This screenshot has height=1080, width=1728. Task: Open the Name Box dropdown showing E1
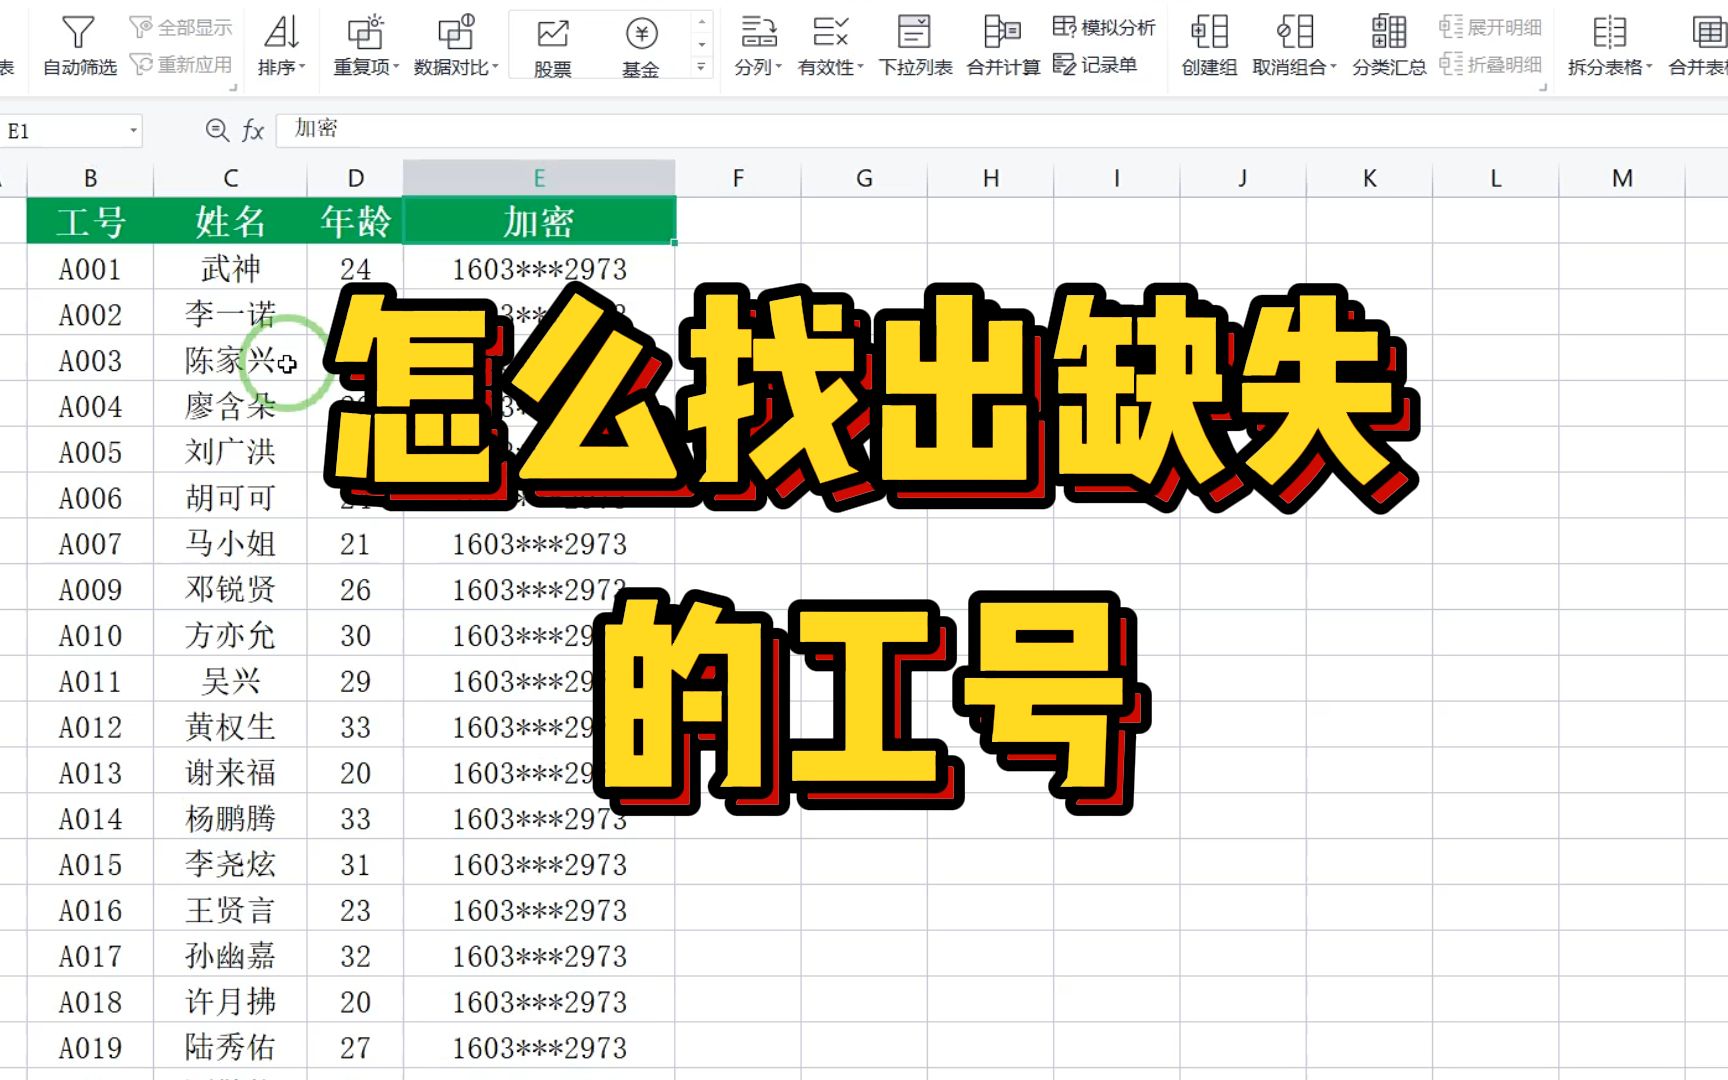pyautogui.click(x=133, y=130)
